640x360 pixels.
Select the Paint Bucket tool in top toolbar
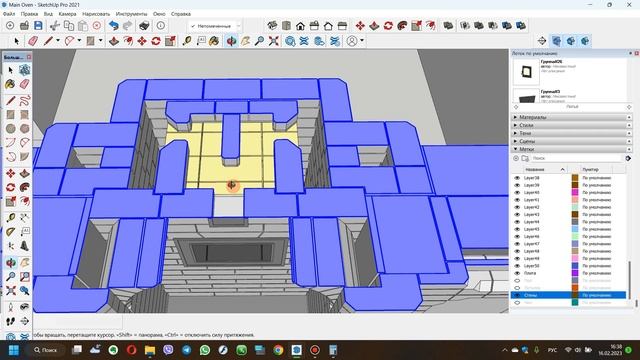coord(214,41)
